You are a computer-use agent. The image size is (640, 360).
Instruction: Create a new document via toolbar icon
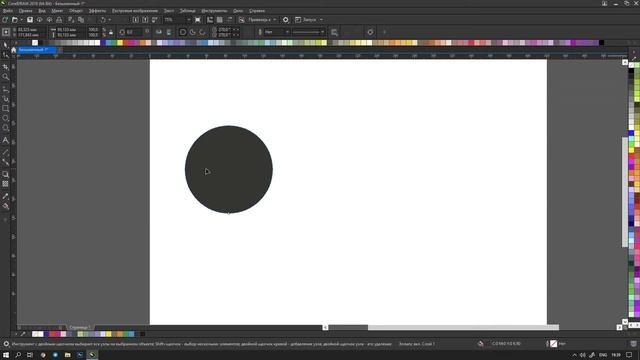coord(5,20)
